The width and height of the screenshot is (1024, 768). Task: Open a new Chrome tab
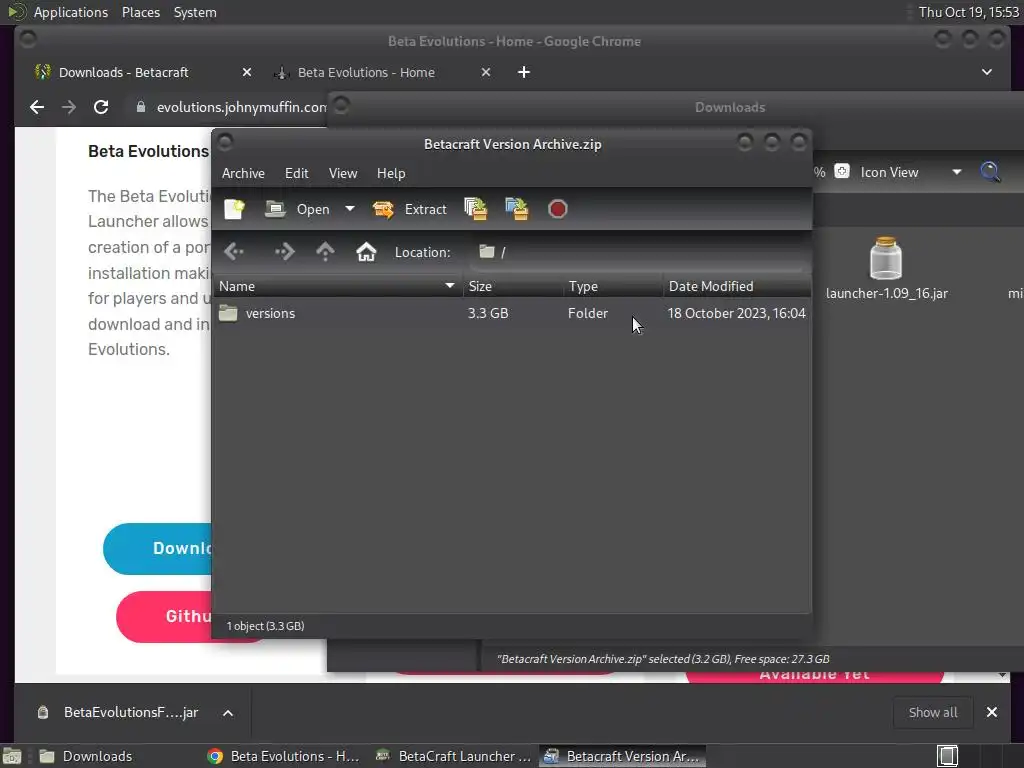pos(524,72)
